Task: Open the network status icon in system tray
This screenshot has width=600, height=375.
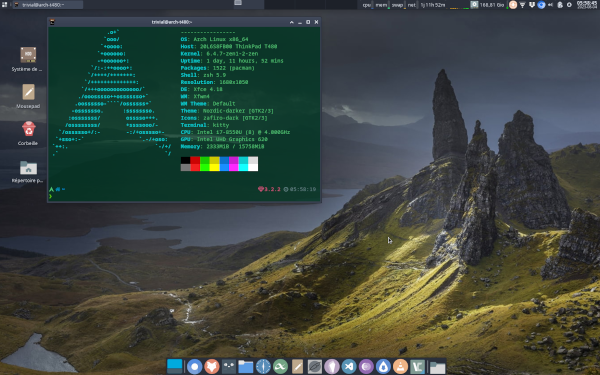Action: tap(523, 5)
